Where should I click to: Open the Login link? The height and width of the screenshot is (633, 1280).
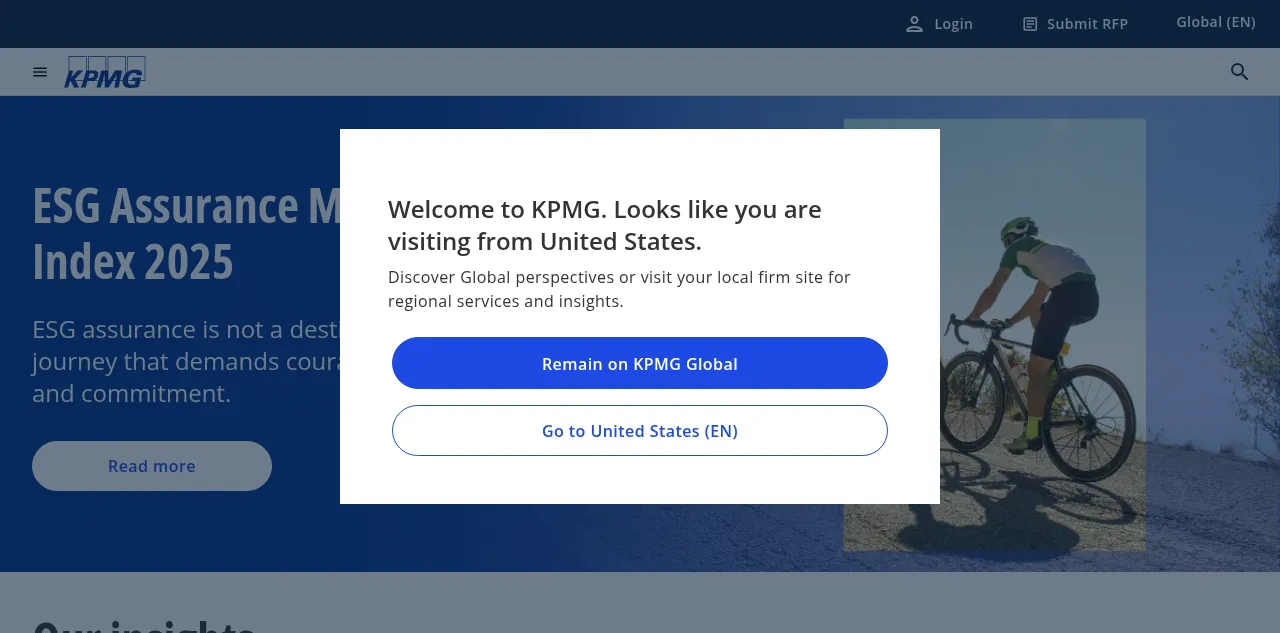click(939, 24)
